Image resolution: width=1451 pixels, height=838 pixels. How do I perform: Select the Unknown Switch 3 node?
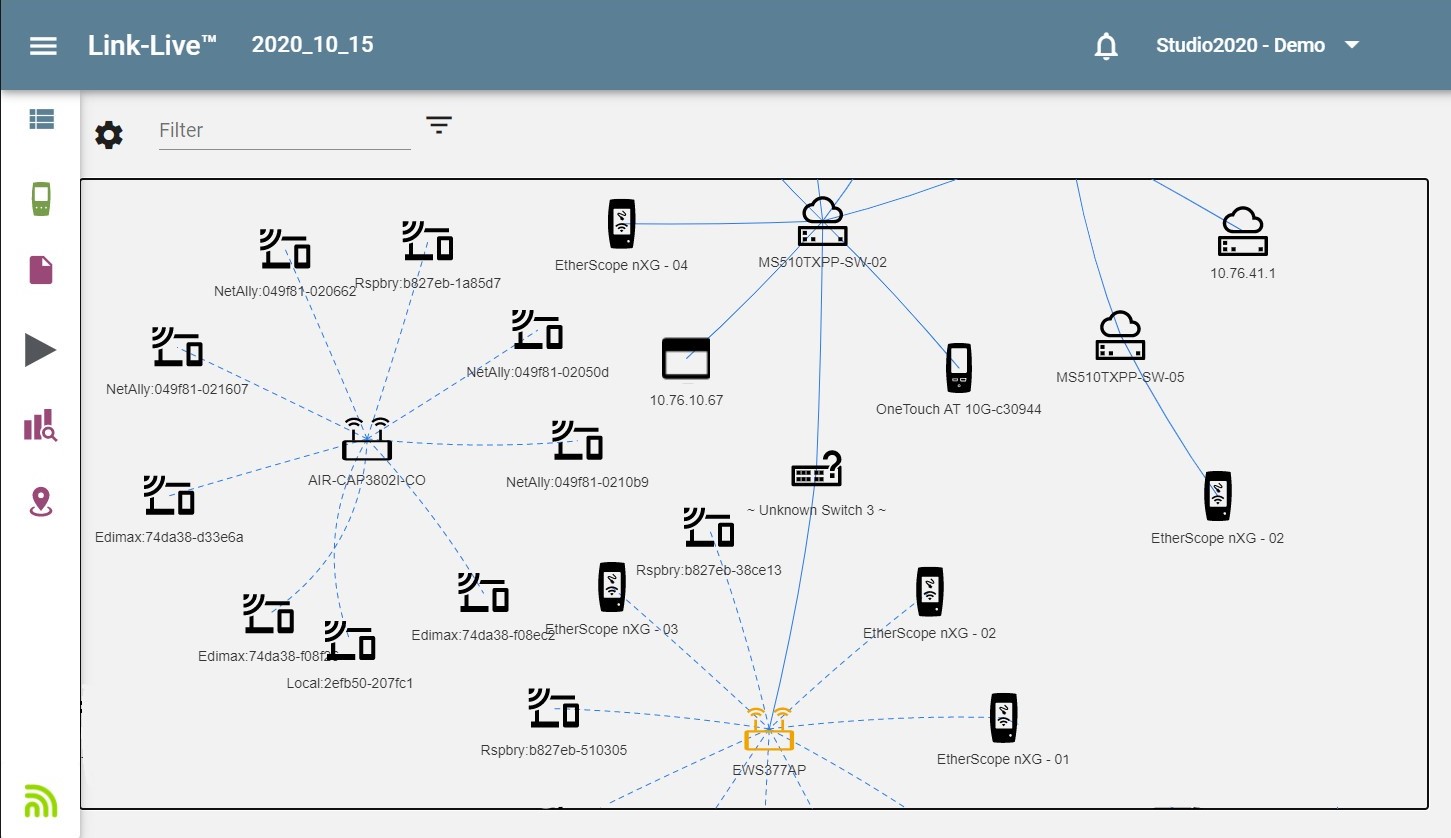(x=817, y=470)
